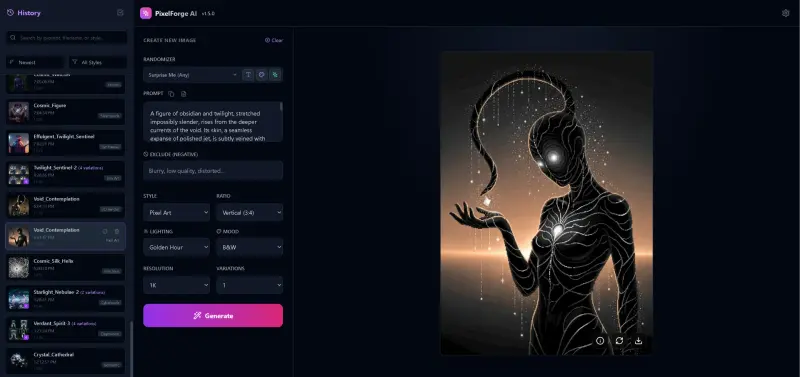The height and width of the screenshot is (377, 800).
Task: Click the purple palette randomizer icon
Action: 261,75
